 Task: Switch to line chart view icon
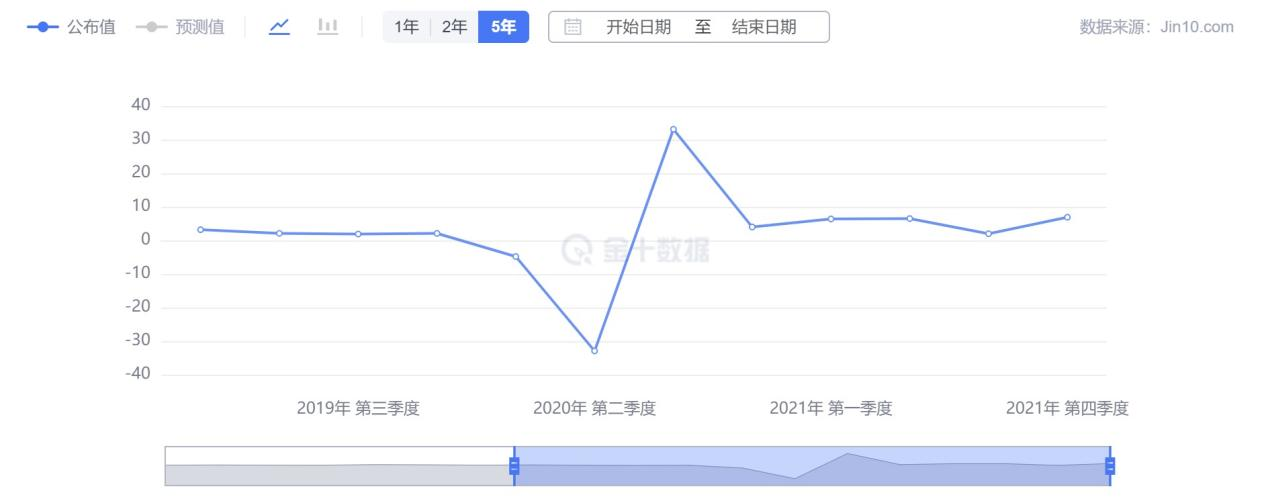click(280, 27)
